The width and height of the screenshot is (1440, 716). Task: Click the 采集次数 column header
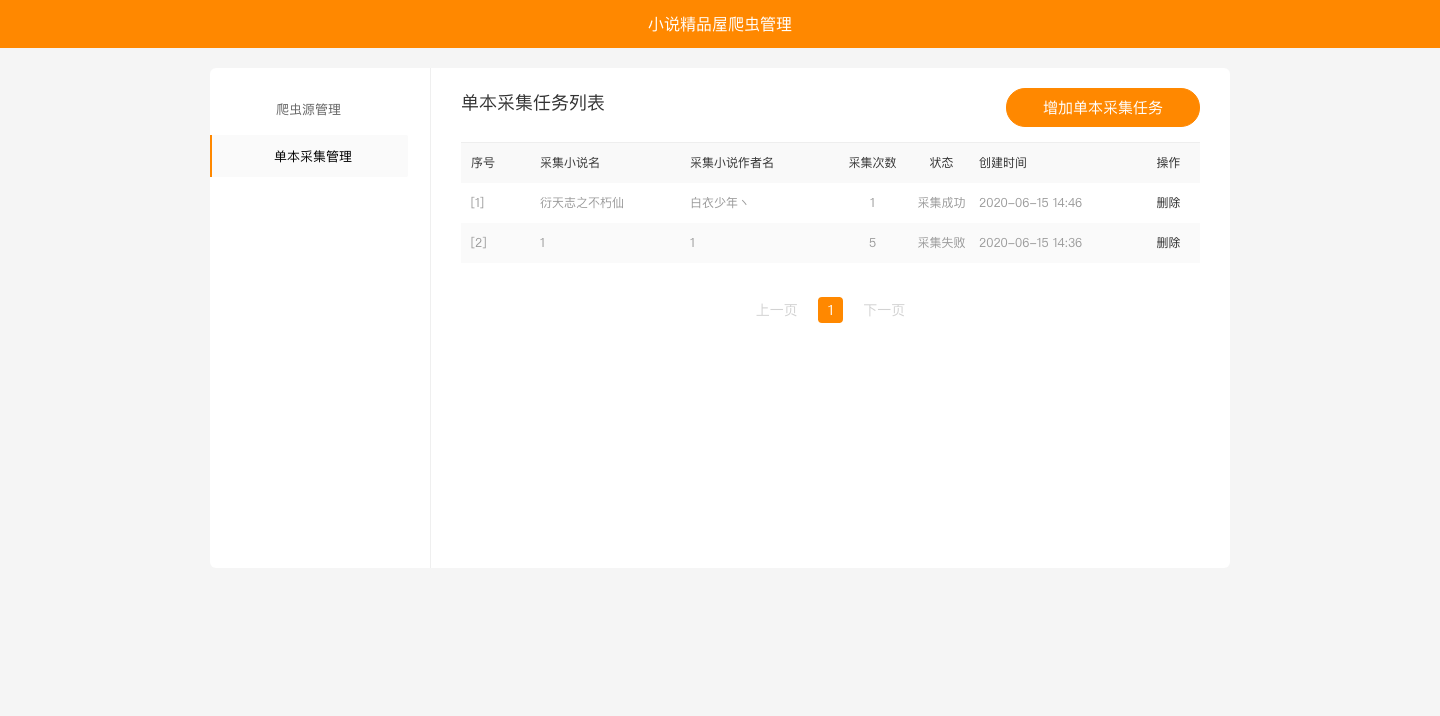[872, 162]
